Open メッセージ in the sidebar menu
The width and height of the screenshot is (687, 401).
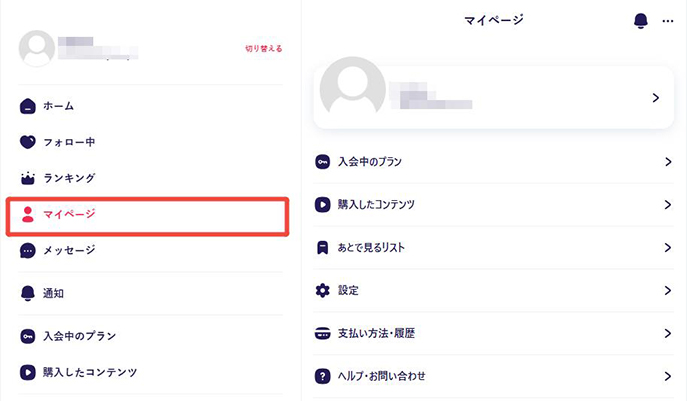[69, 250]
